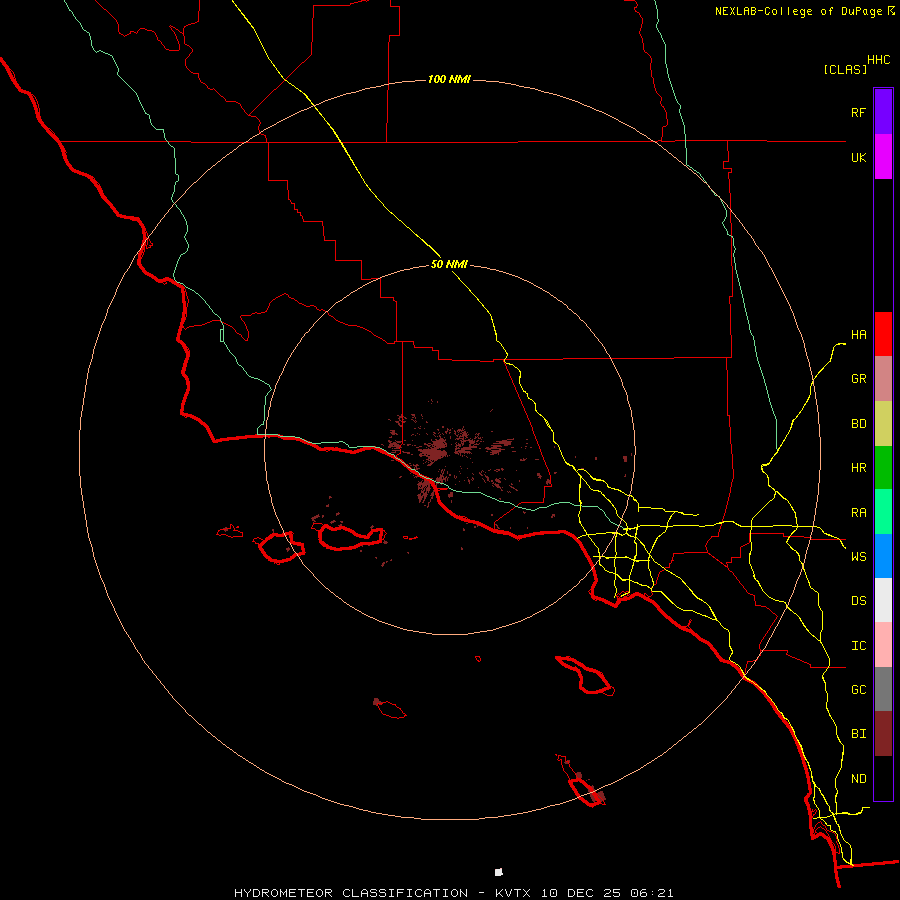Click the GC legend label

click(858, 690)
